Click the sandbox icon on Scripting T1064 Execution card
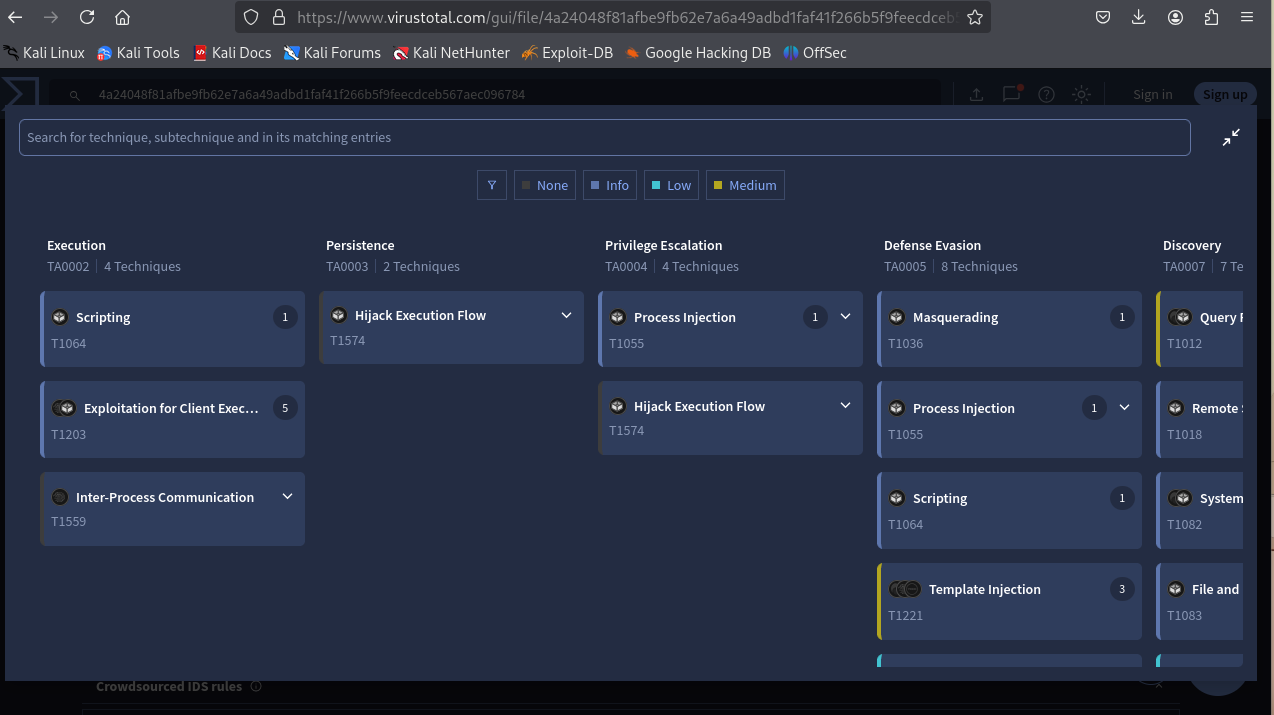Screen dimensions: 1274x715 coord(60,317)
